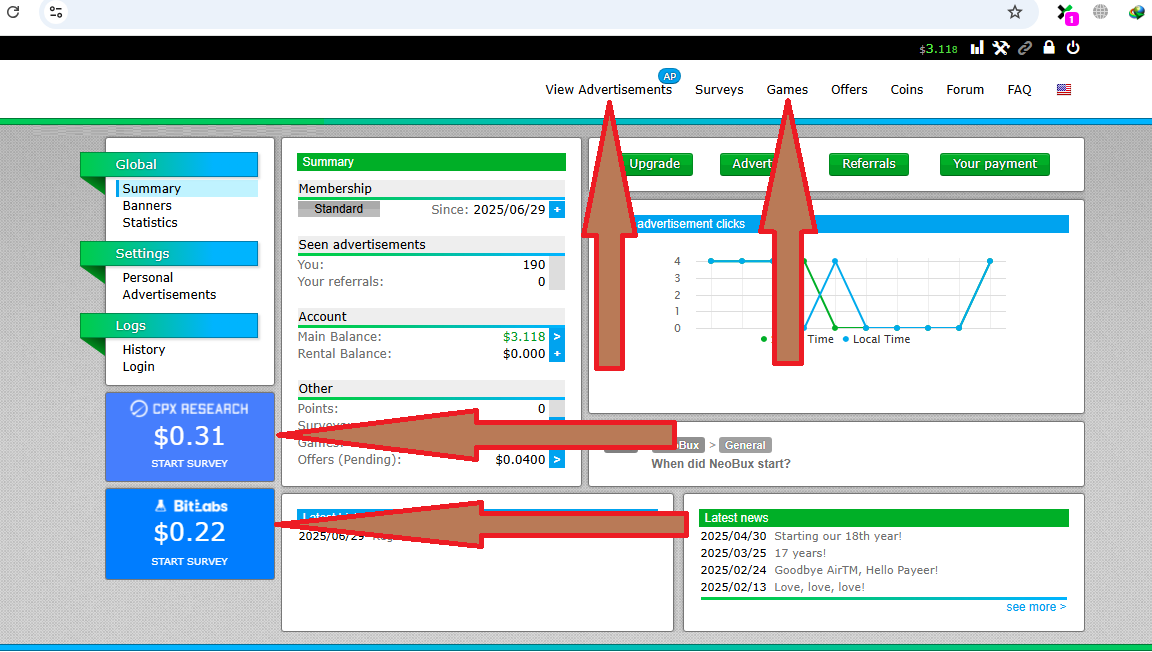
Task: Click see more news link
Action: tap(1036, 607)
